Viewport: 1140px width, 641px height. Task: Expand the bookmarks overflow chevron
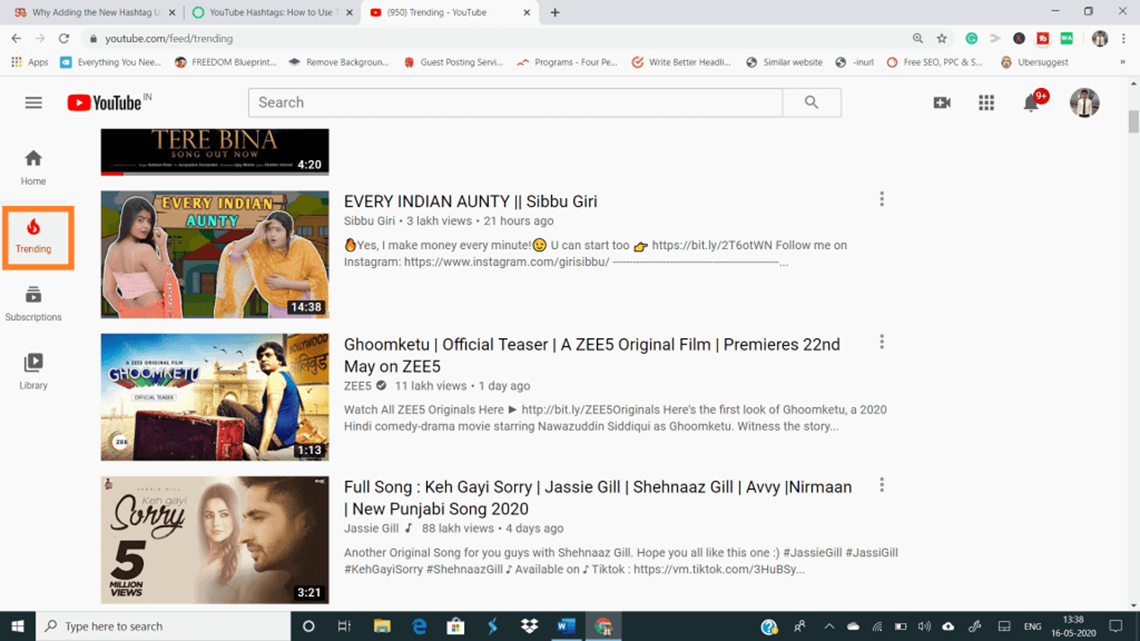(x=1123, y=63)
